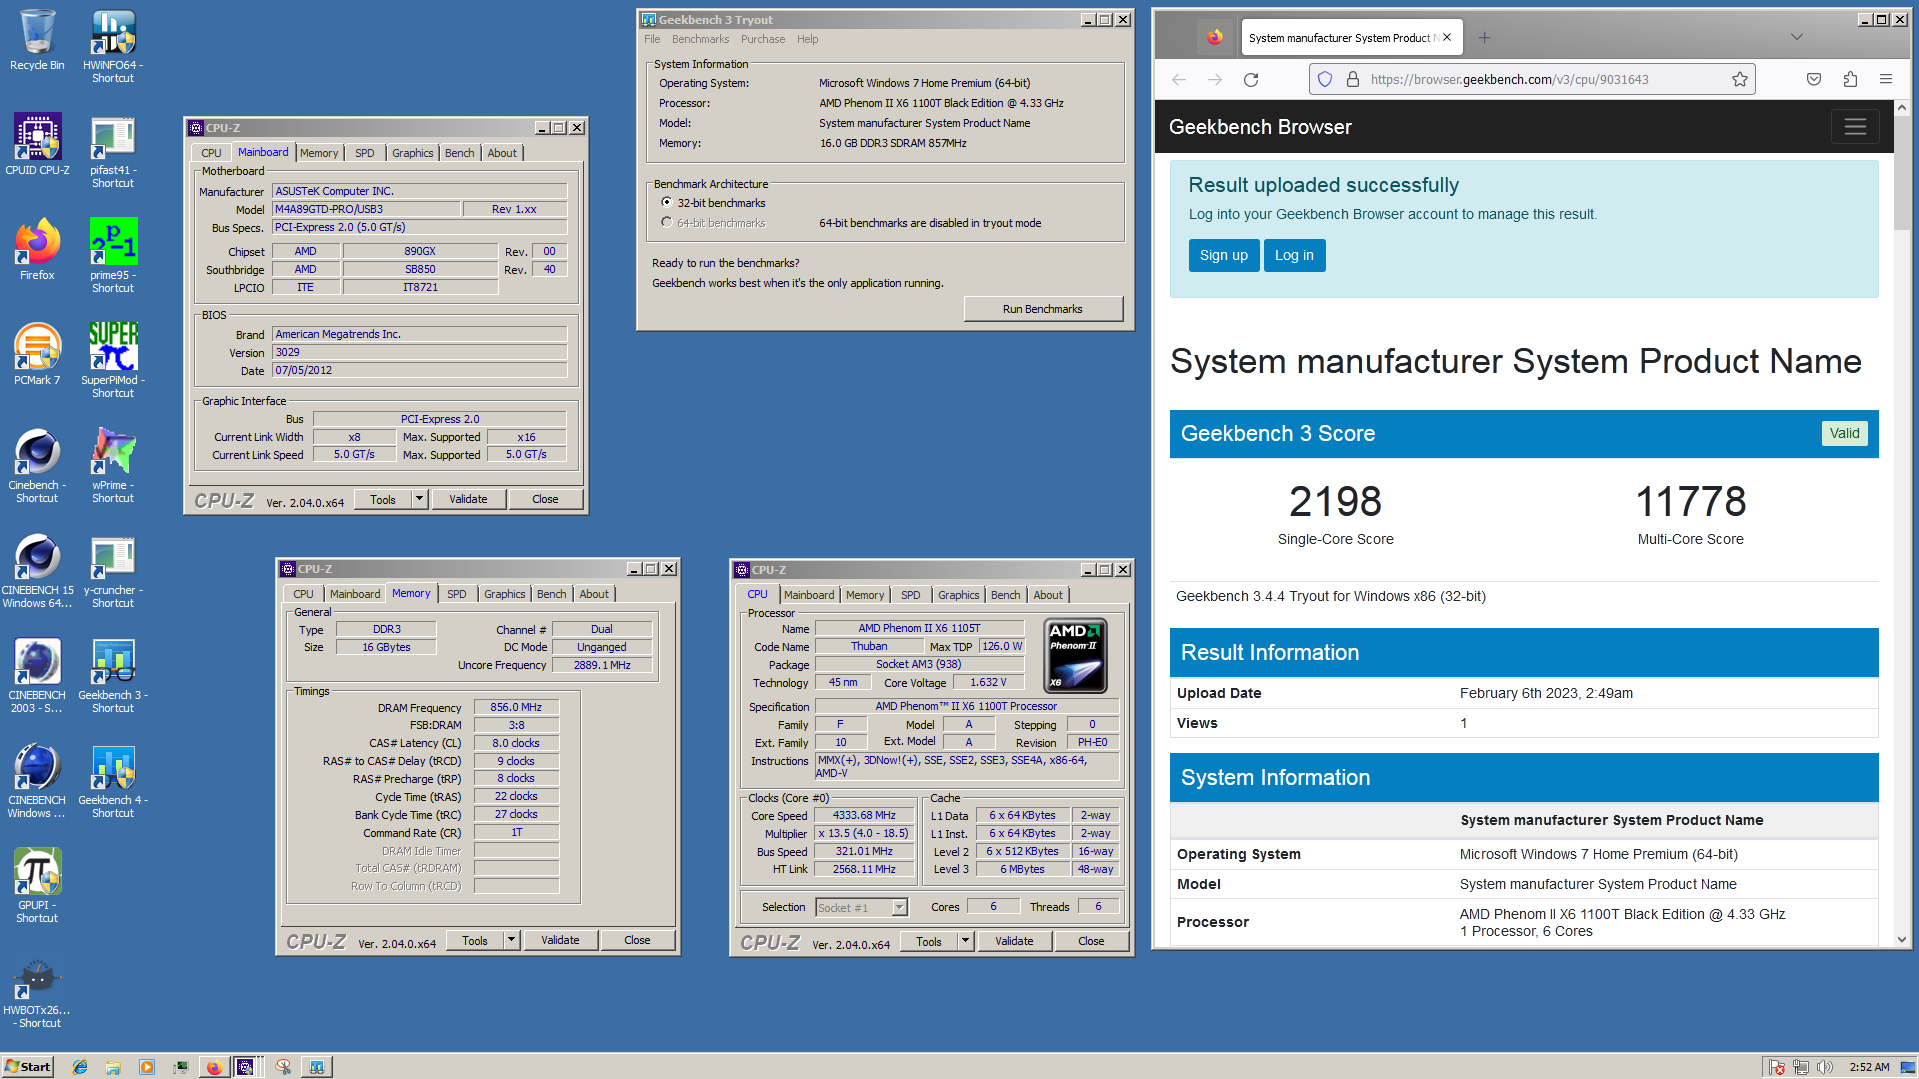Switch to Firefox from the taskbar
The width and height of the screenshot is (1919, 1079).
(x=214, y=1067)
